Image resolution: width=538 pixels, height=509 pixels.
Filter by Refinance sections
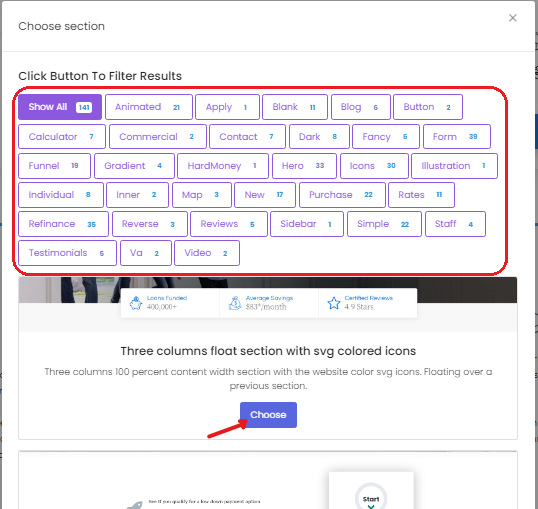(63, 224)
